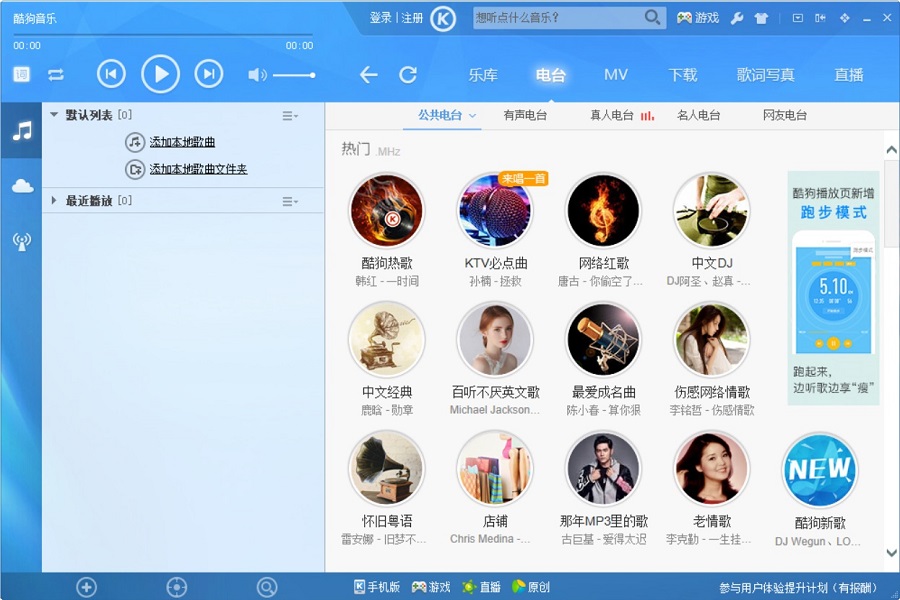
Task: Play the KTV必点曲 station
Action: [x=495, y=211]
